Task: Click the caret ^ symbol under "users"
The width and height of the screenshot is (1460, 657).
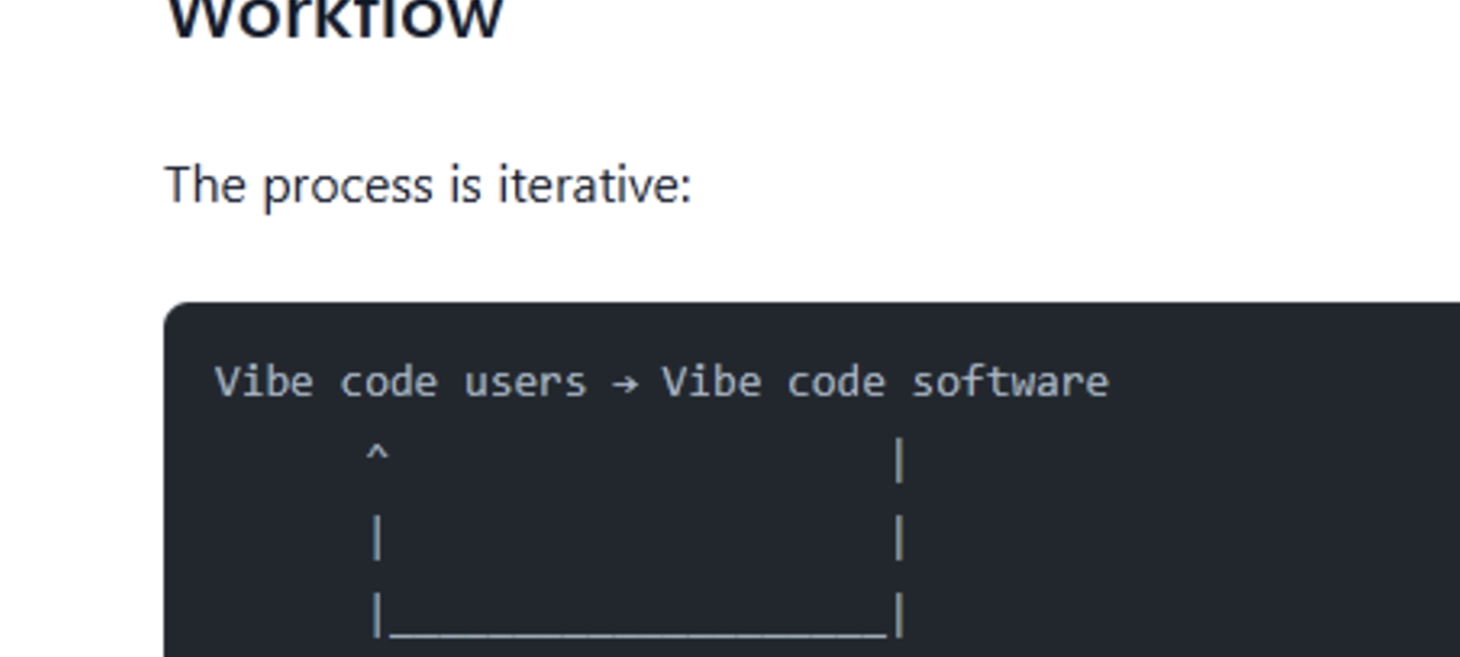Action: [377, 456]
